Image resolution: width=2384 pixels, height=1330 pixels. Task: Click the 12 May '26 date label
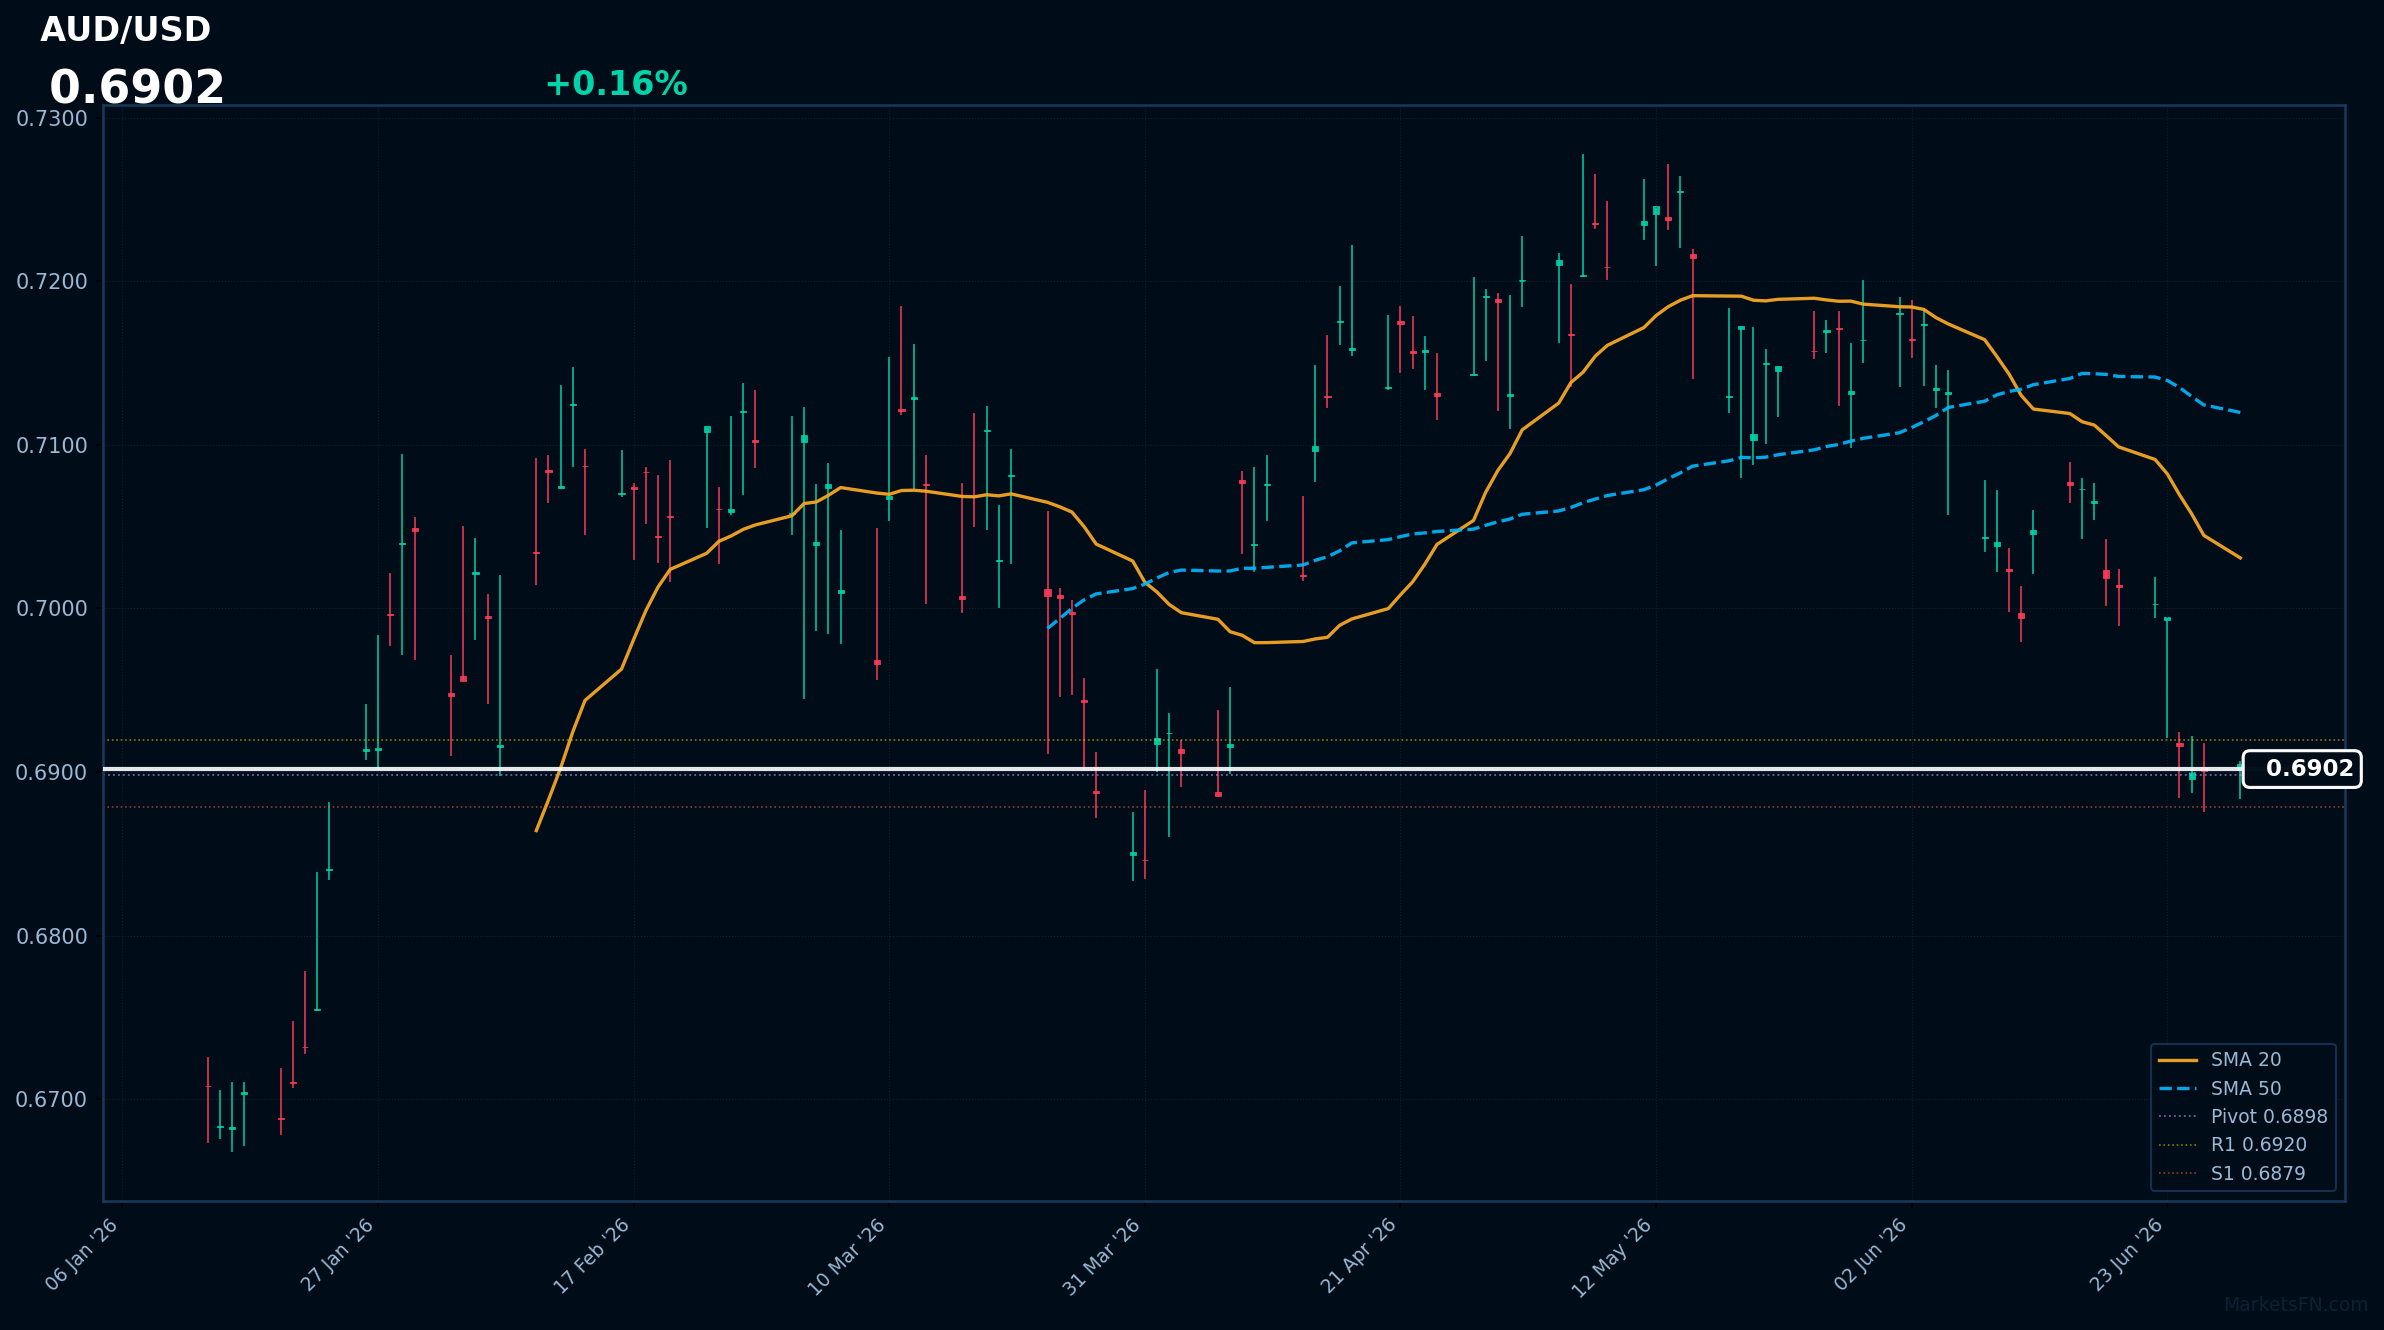point(1611,1258)
